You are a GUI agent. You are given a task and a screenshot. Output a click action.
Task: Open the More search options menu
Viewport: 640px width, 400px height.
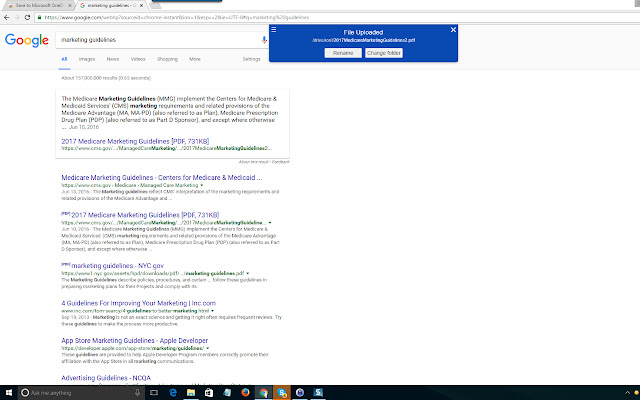[195, 59]
